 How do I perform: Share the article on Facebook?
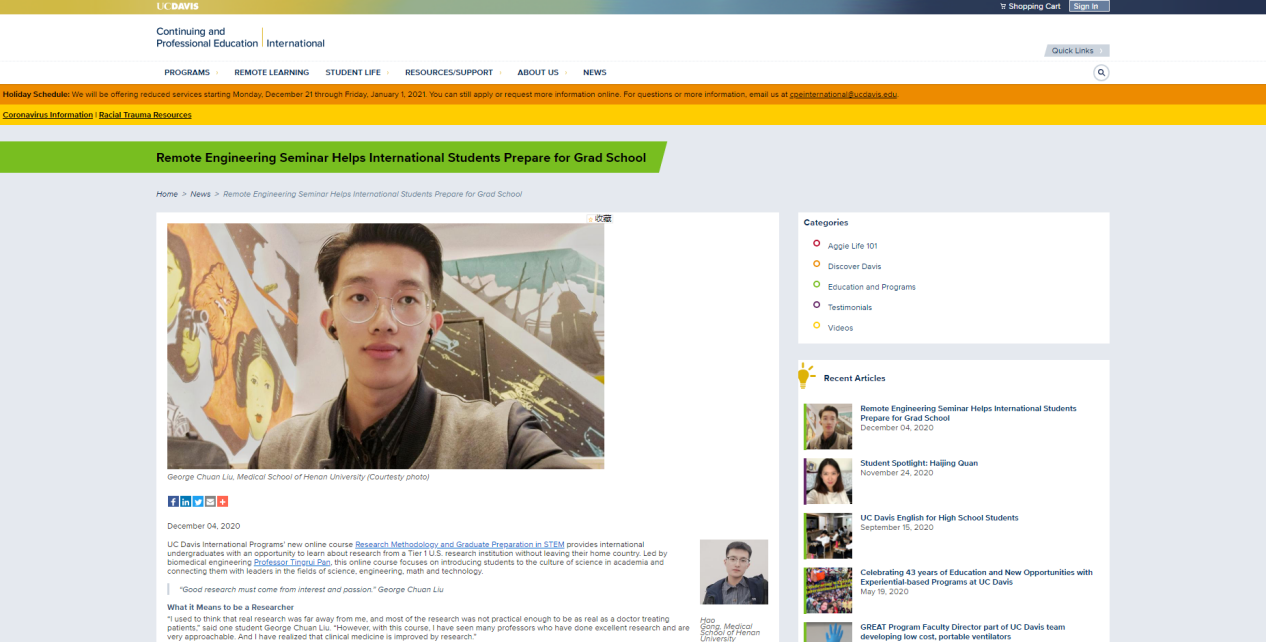point(173,502)
